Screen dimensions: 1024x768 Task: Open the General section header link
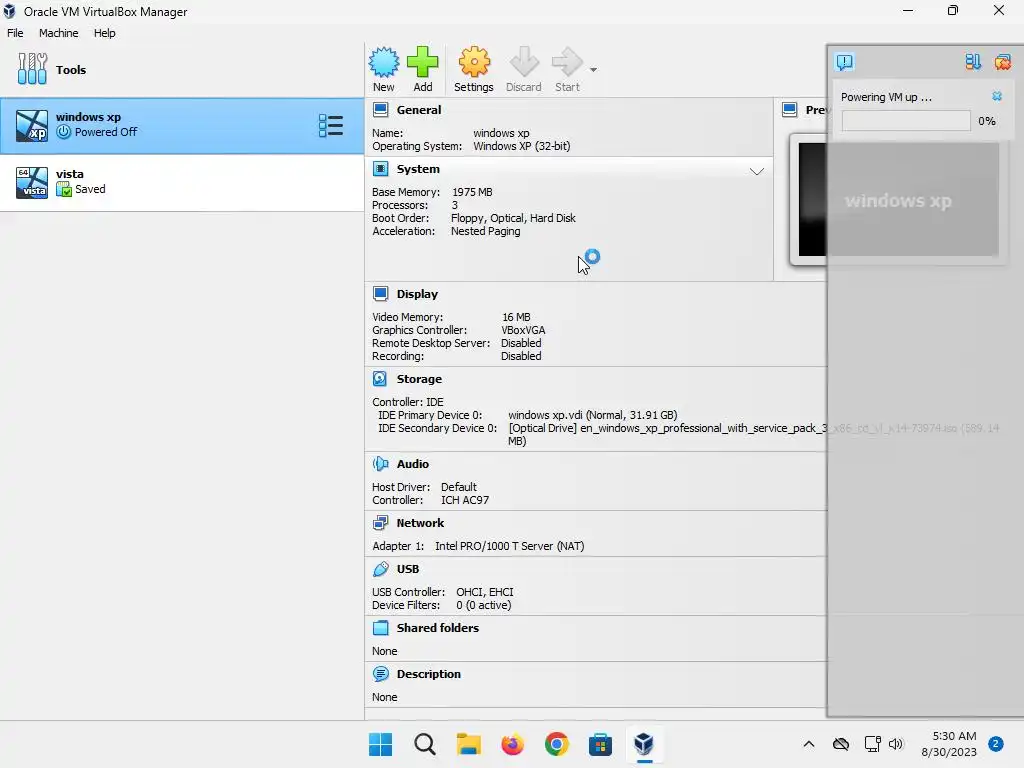419,110
